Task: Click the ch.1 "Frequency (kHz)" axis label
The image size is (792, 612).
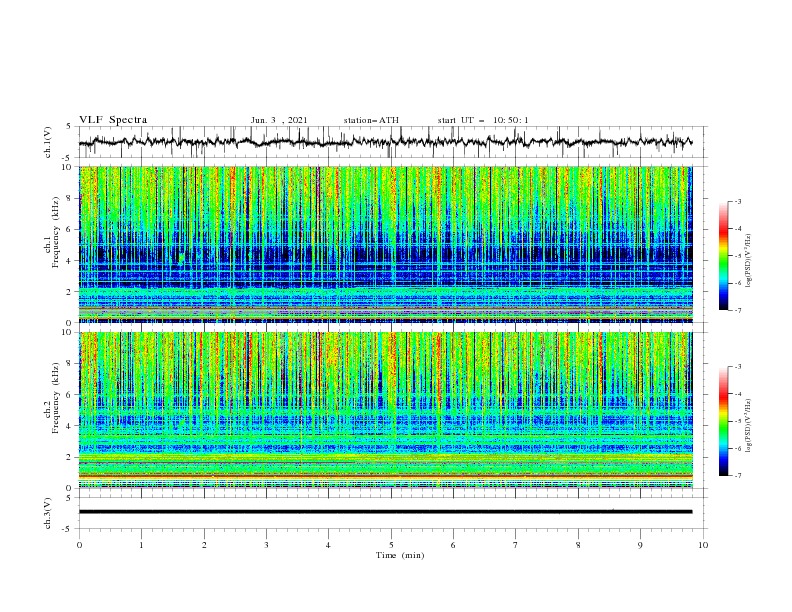Action: coord(56,232)
